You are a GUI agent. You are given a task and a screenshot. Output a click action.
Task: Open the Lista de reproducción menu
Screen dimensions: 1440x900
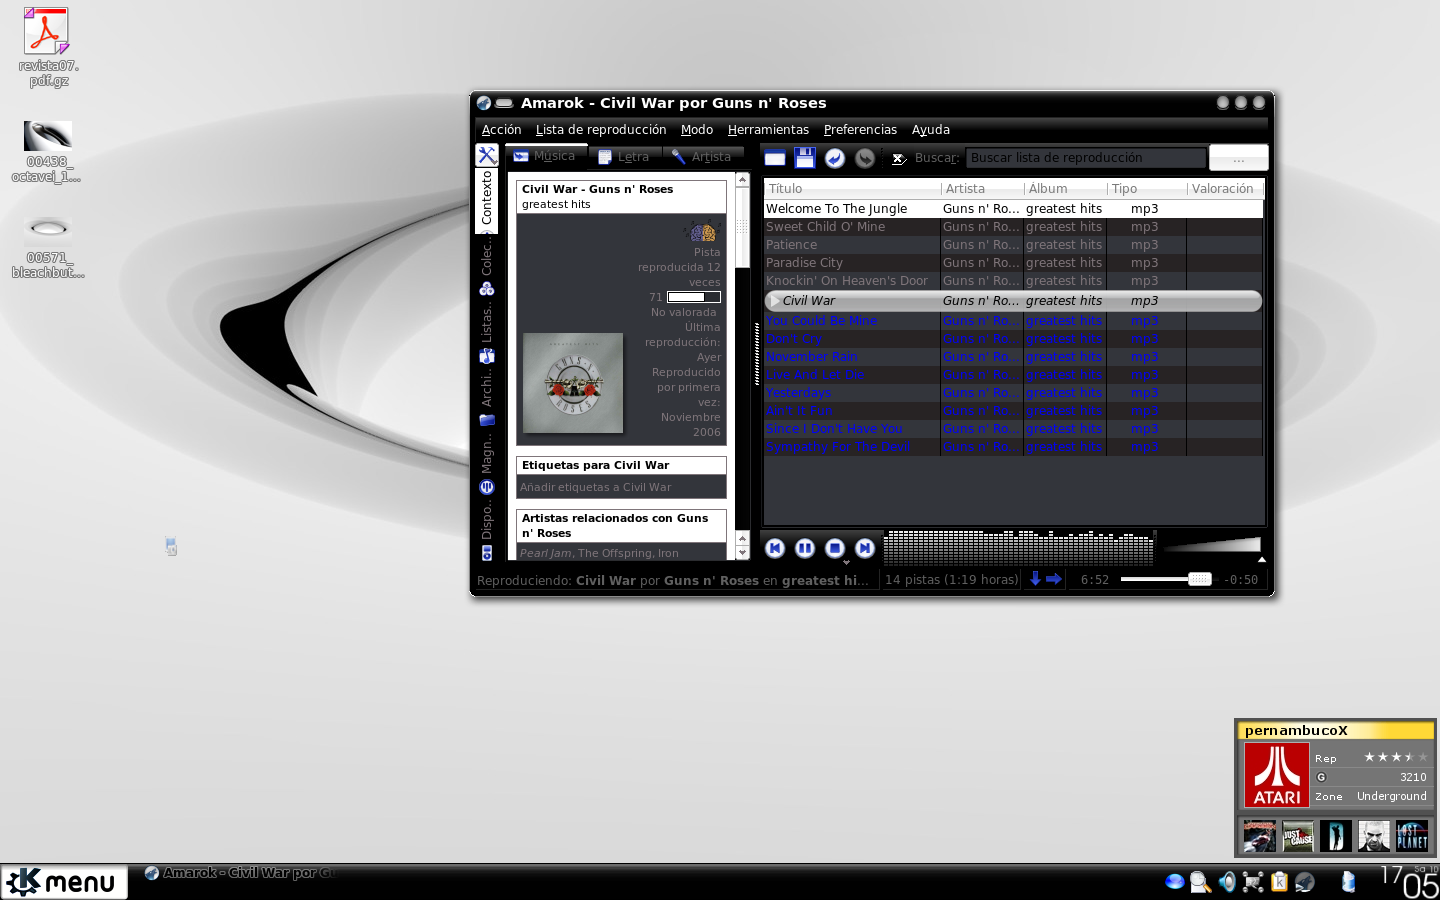click(x=601, y=130)
